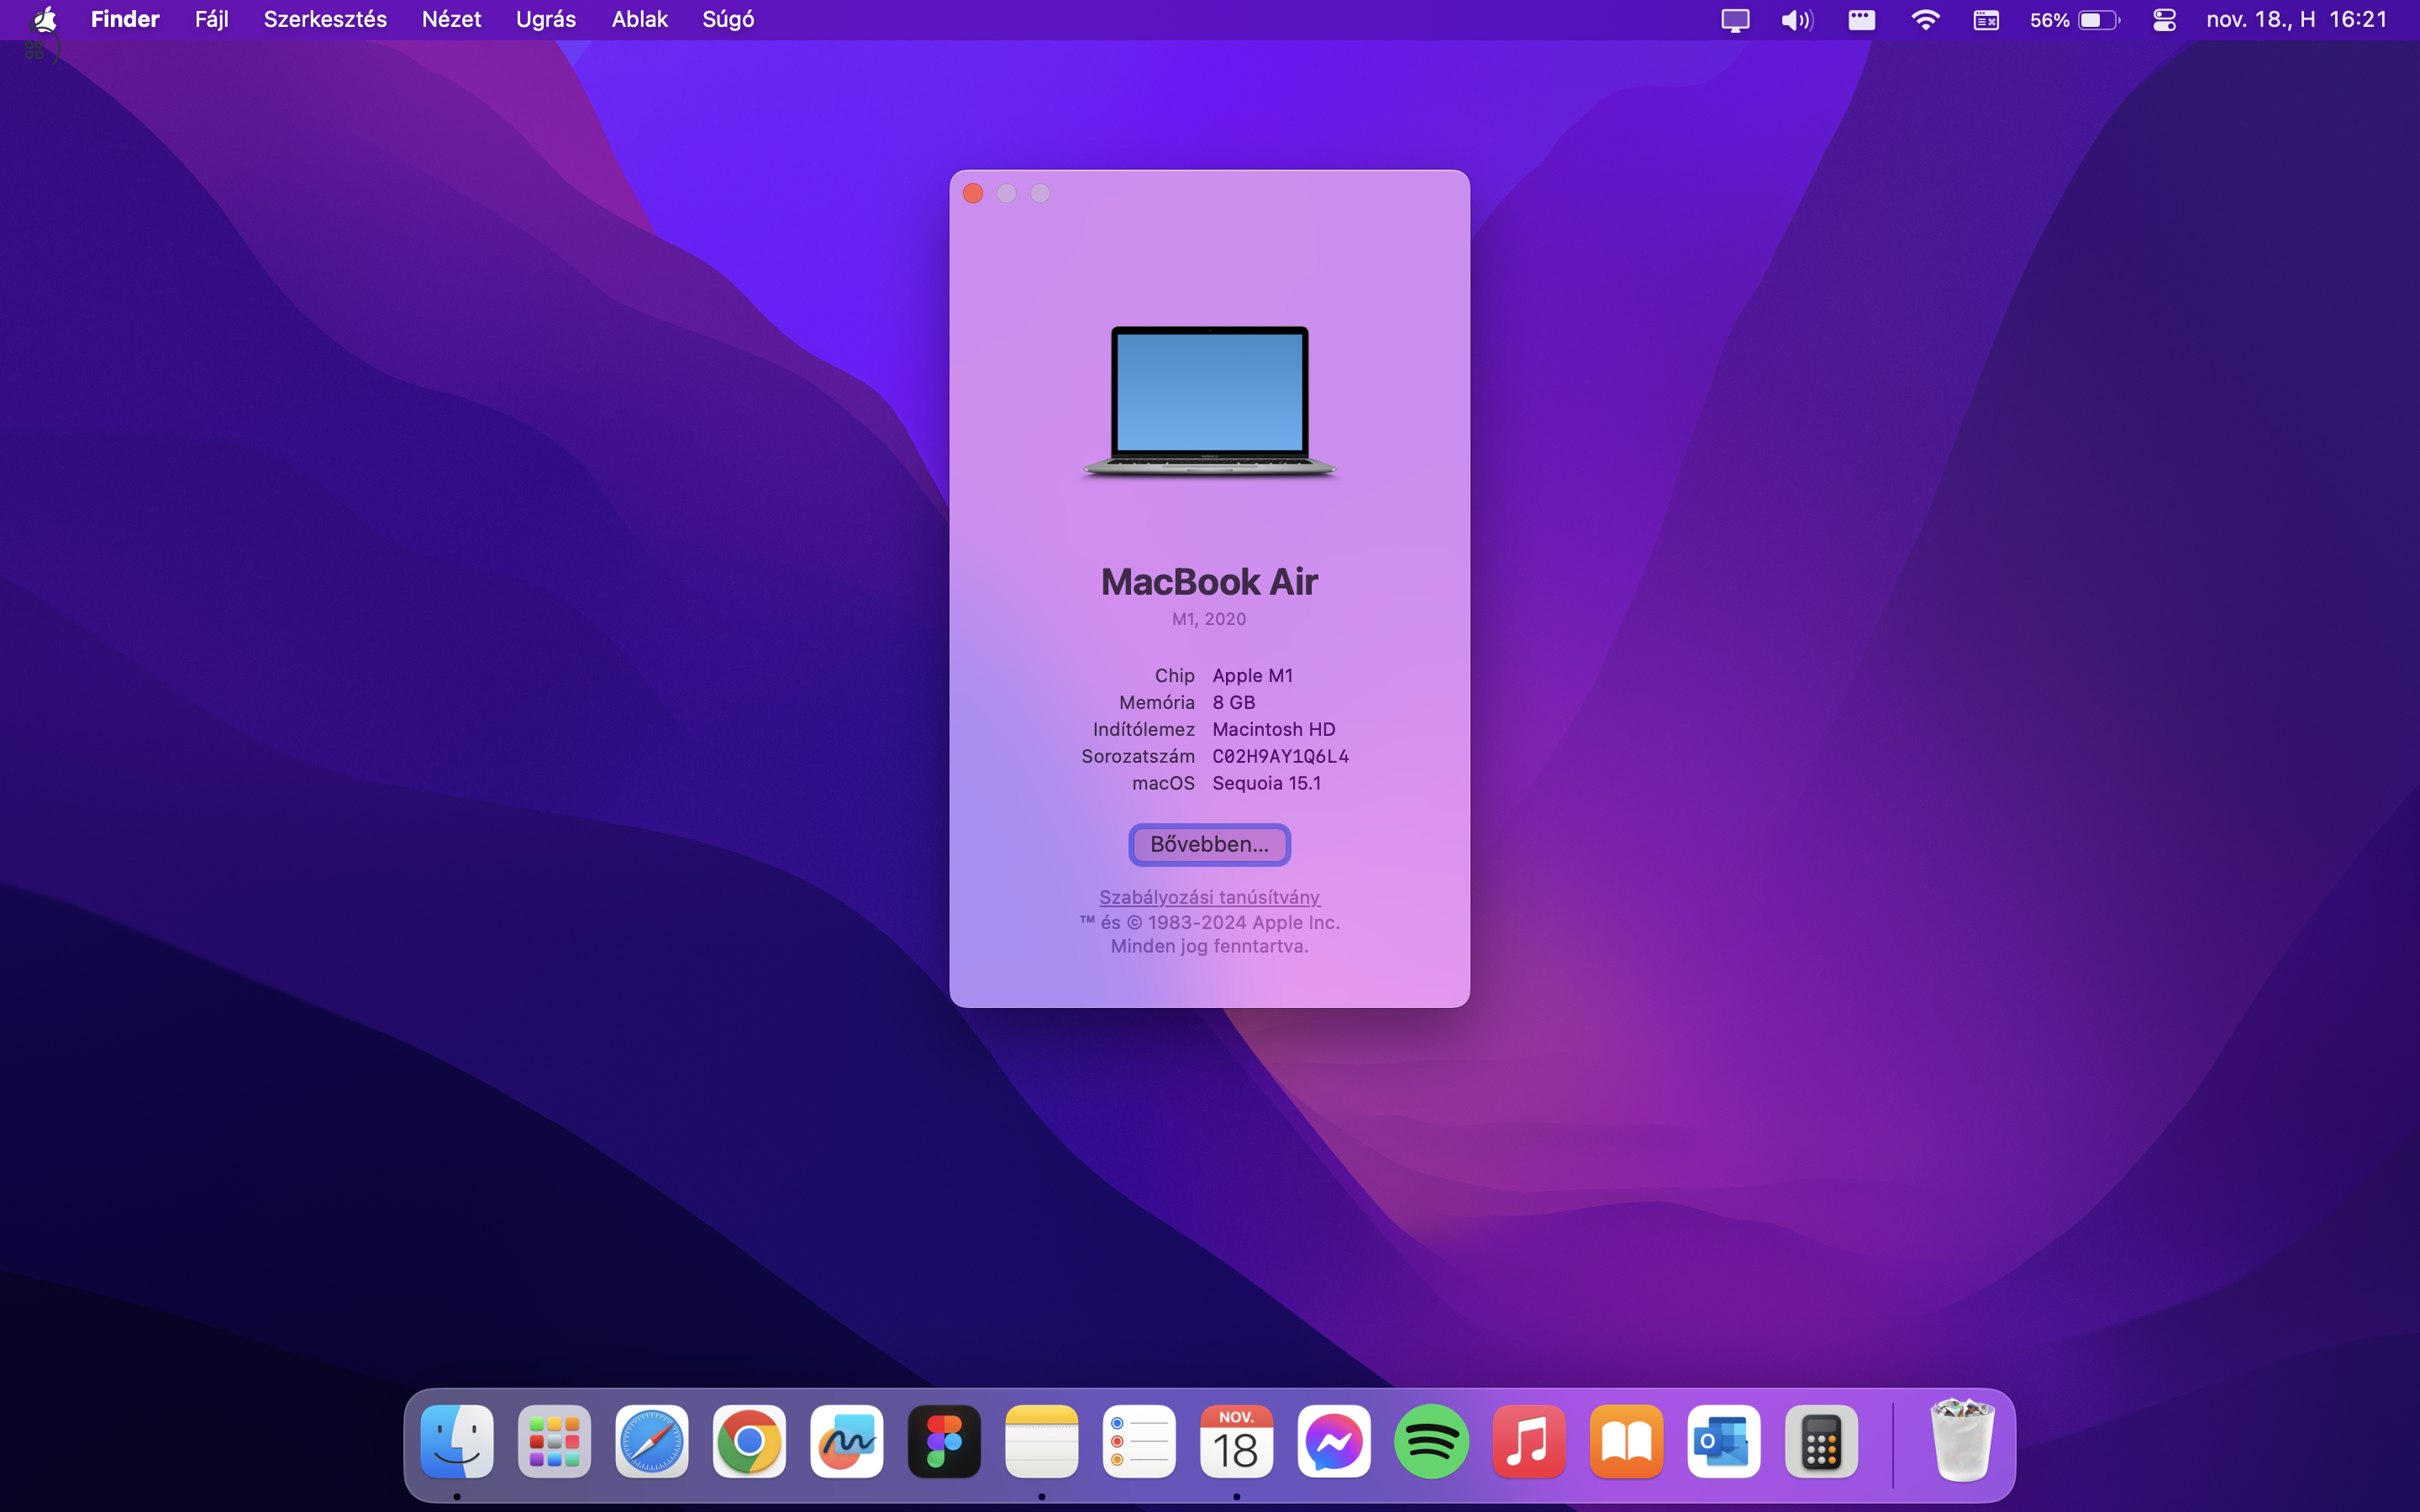Open Launchpad in the Dock
The height and width of the screenshot is (1512, 2420).
pyautogui.click(x=554, y=1441)
